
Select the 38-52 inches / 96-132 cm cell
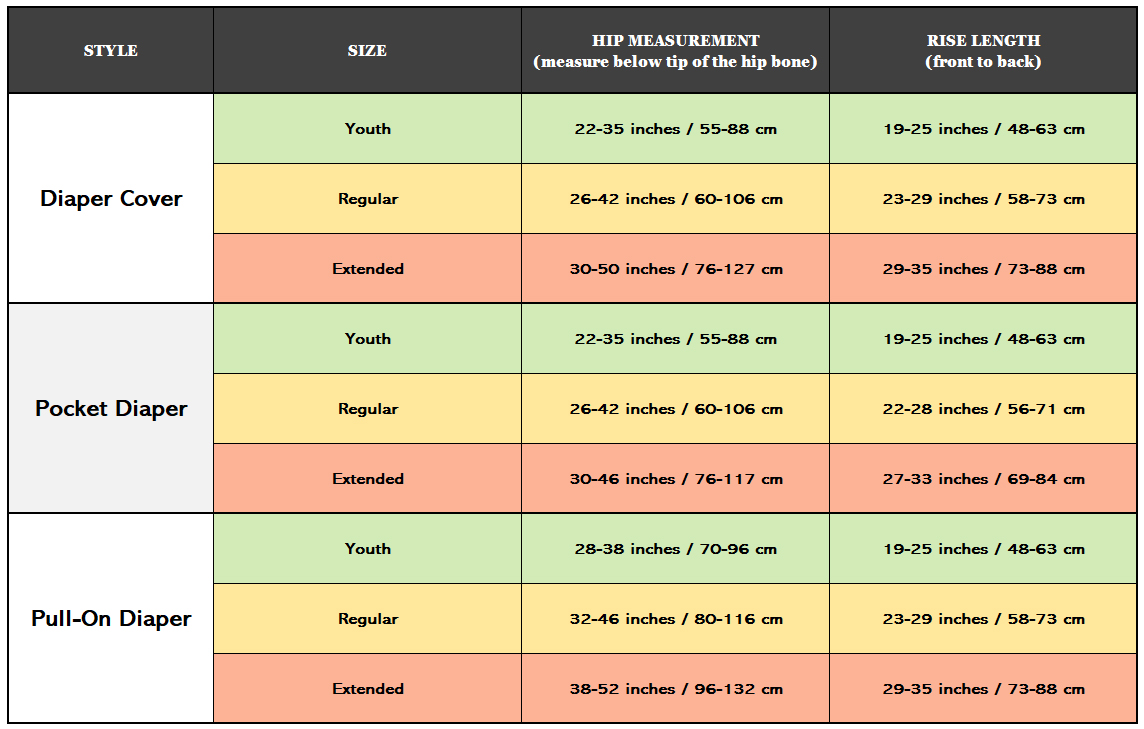675,689
